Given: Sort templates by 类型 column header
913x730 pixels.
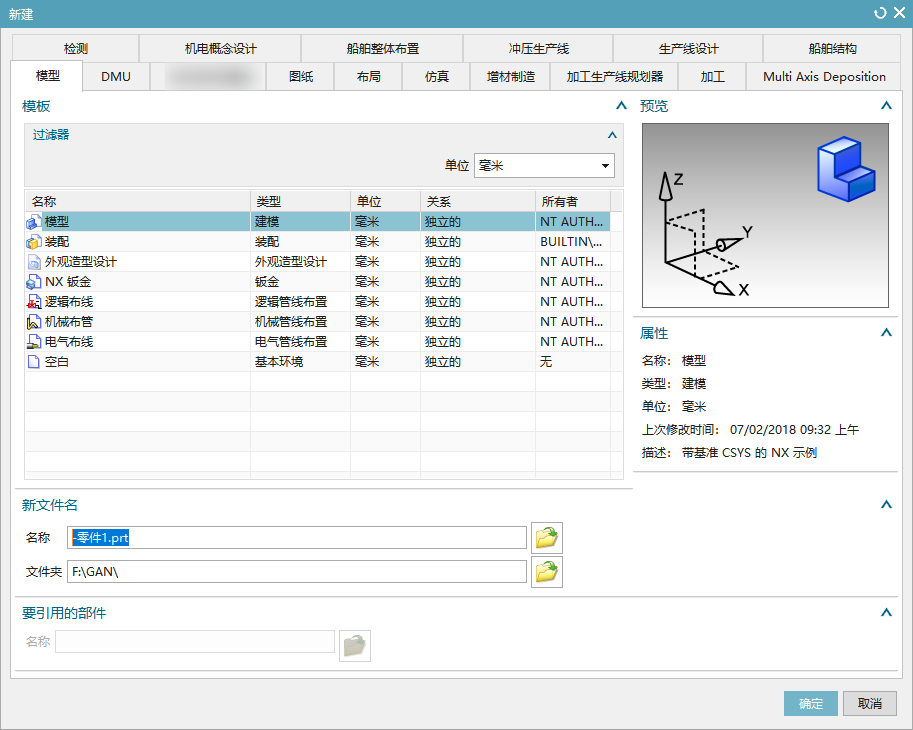Looking at the screenshot, I should [300, 201].
